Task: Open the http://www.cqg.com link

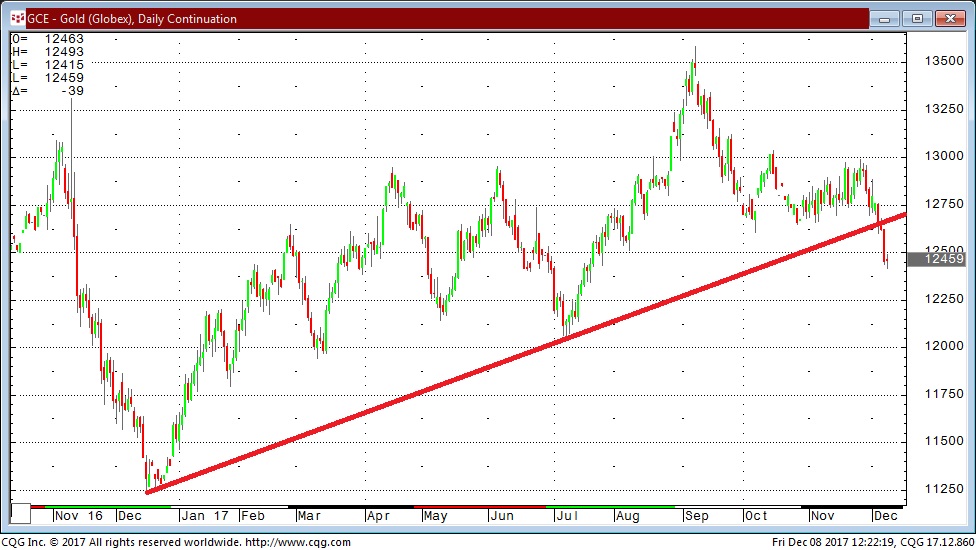Action: pyautogui.click(x=298, y=543)
